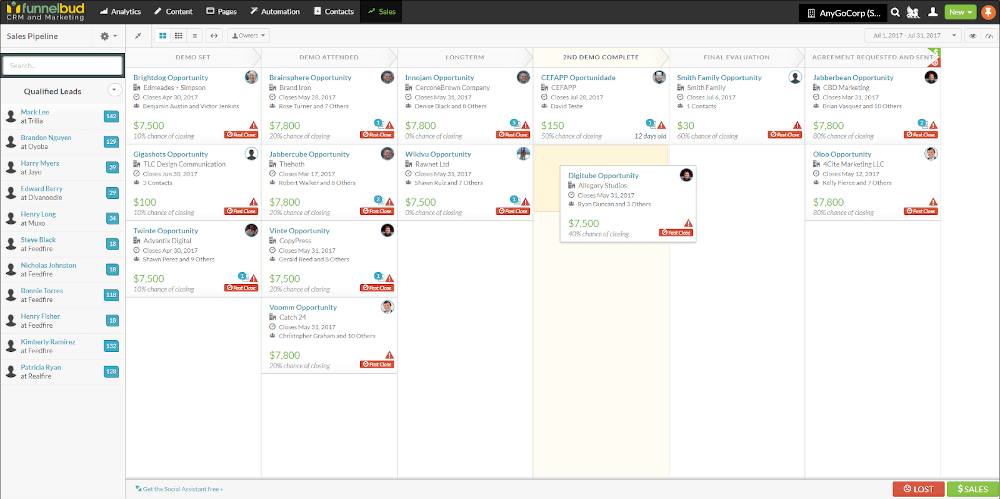Click Get the Social Assistant free link

[180, 489]
